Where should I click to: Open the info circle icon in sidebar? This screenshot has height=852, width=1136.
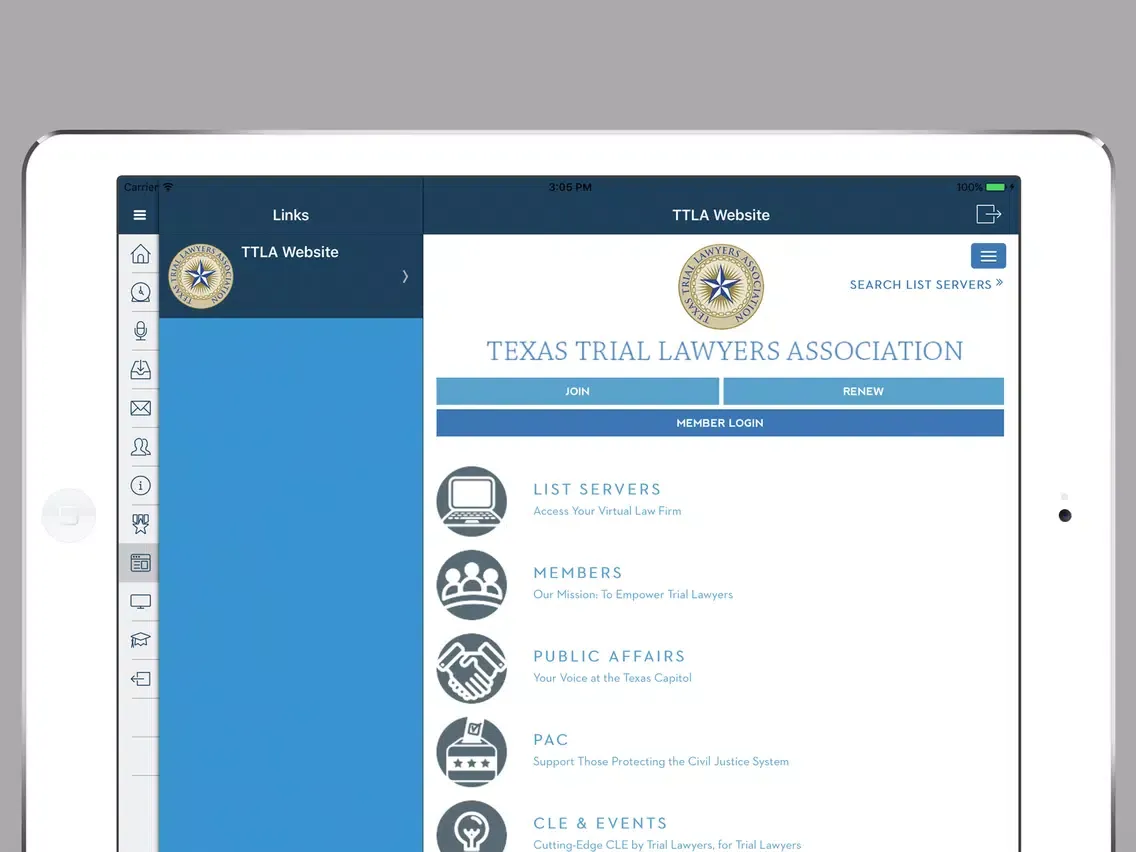click(x=141, y=485)
